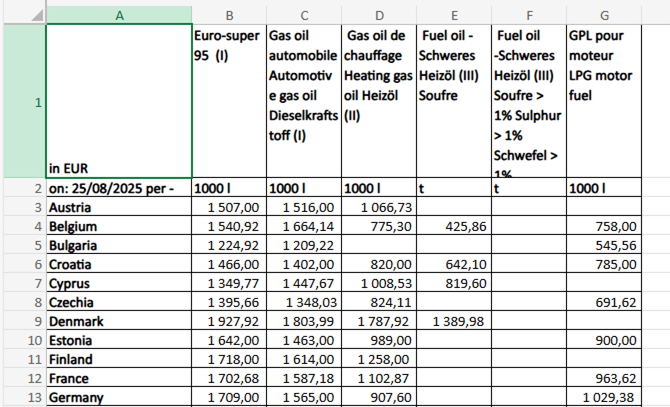
Task: Select the Germany cell
Action: tap(119, 397)
